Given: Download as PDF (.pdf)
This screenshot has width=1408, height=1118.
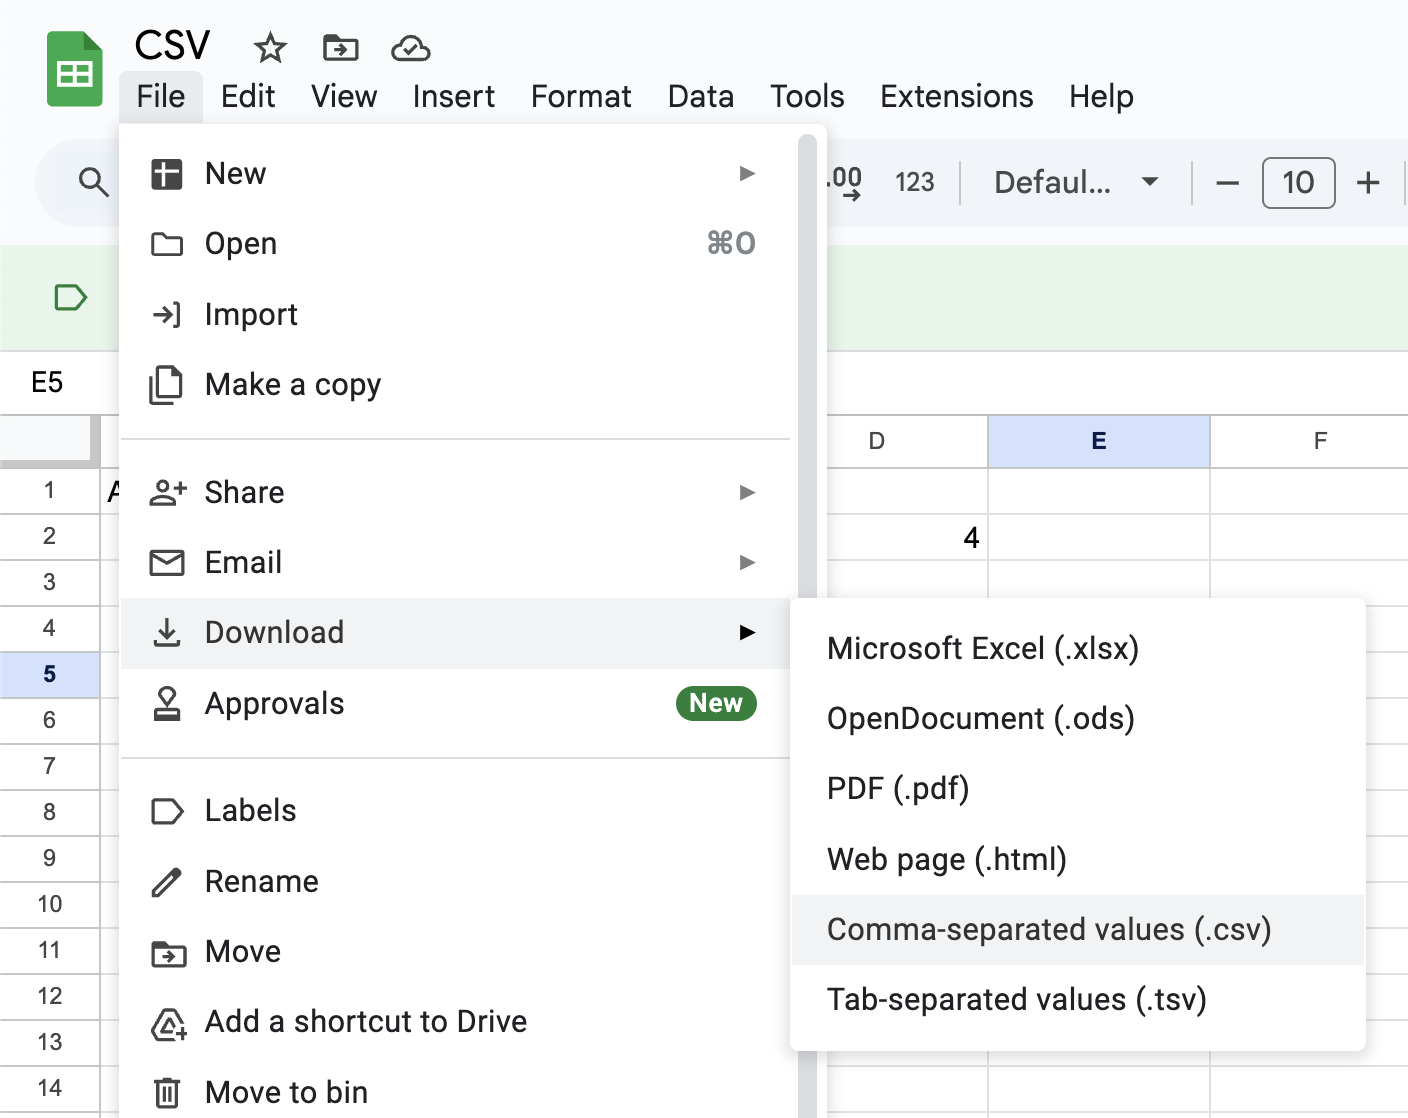Looking at the screenshot, I should point(1078,789).
